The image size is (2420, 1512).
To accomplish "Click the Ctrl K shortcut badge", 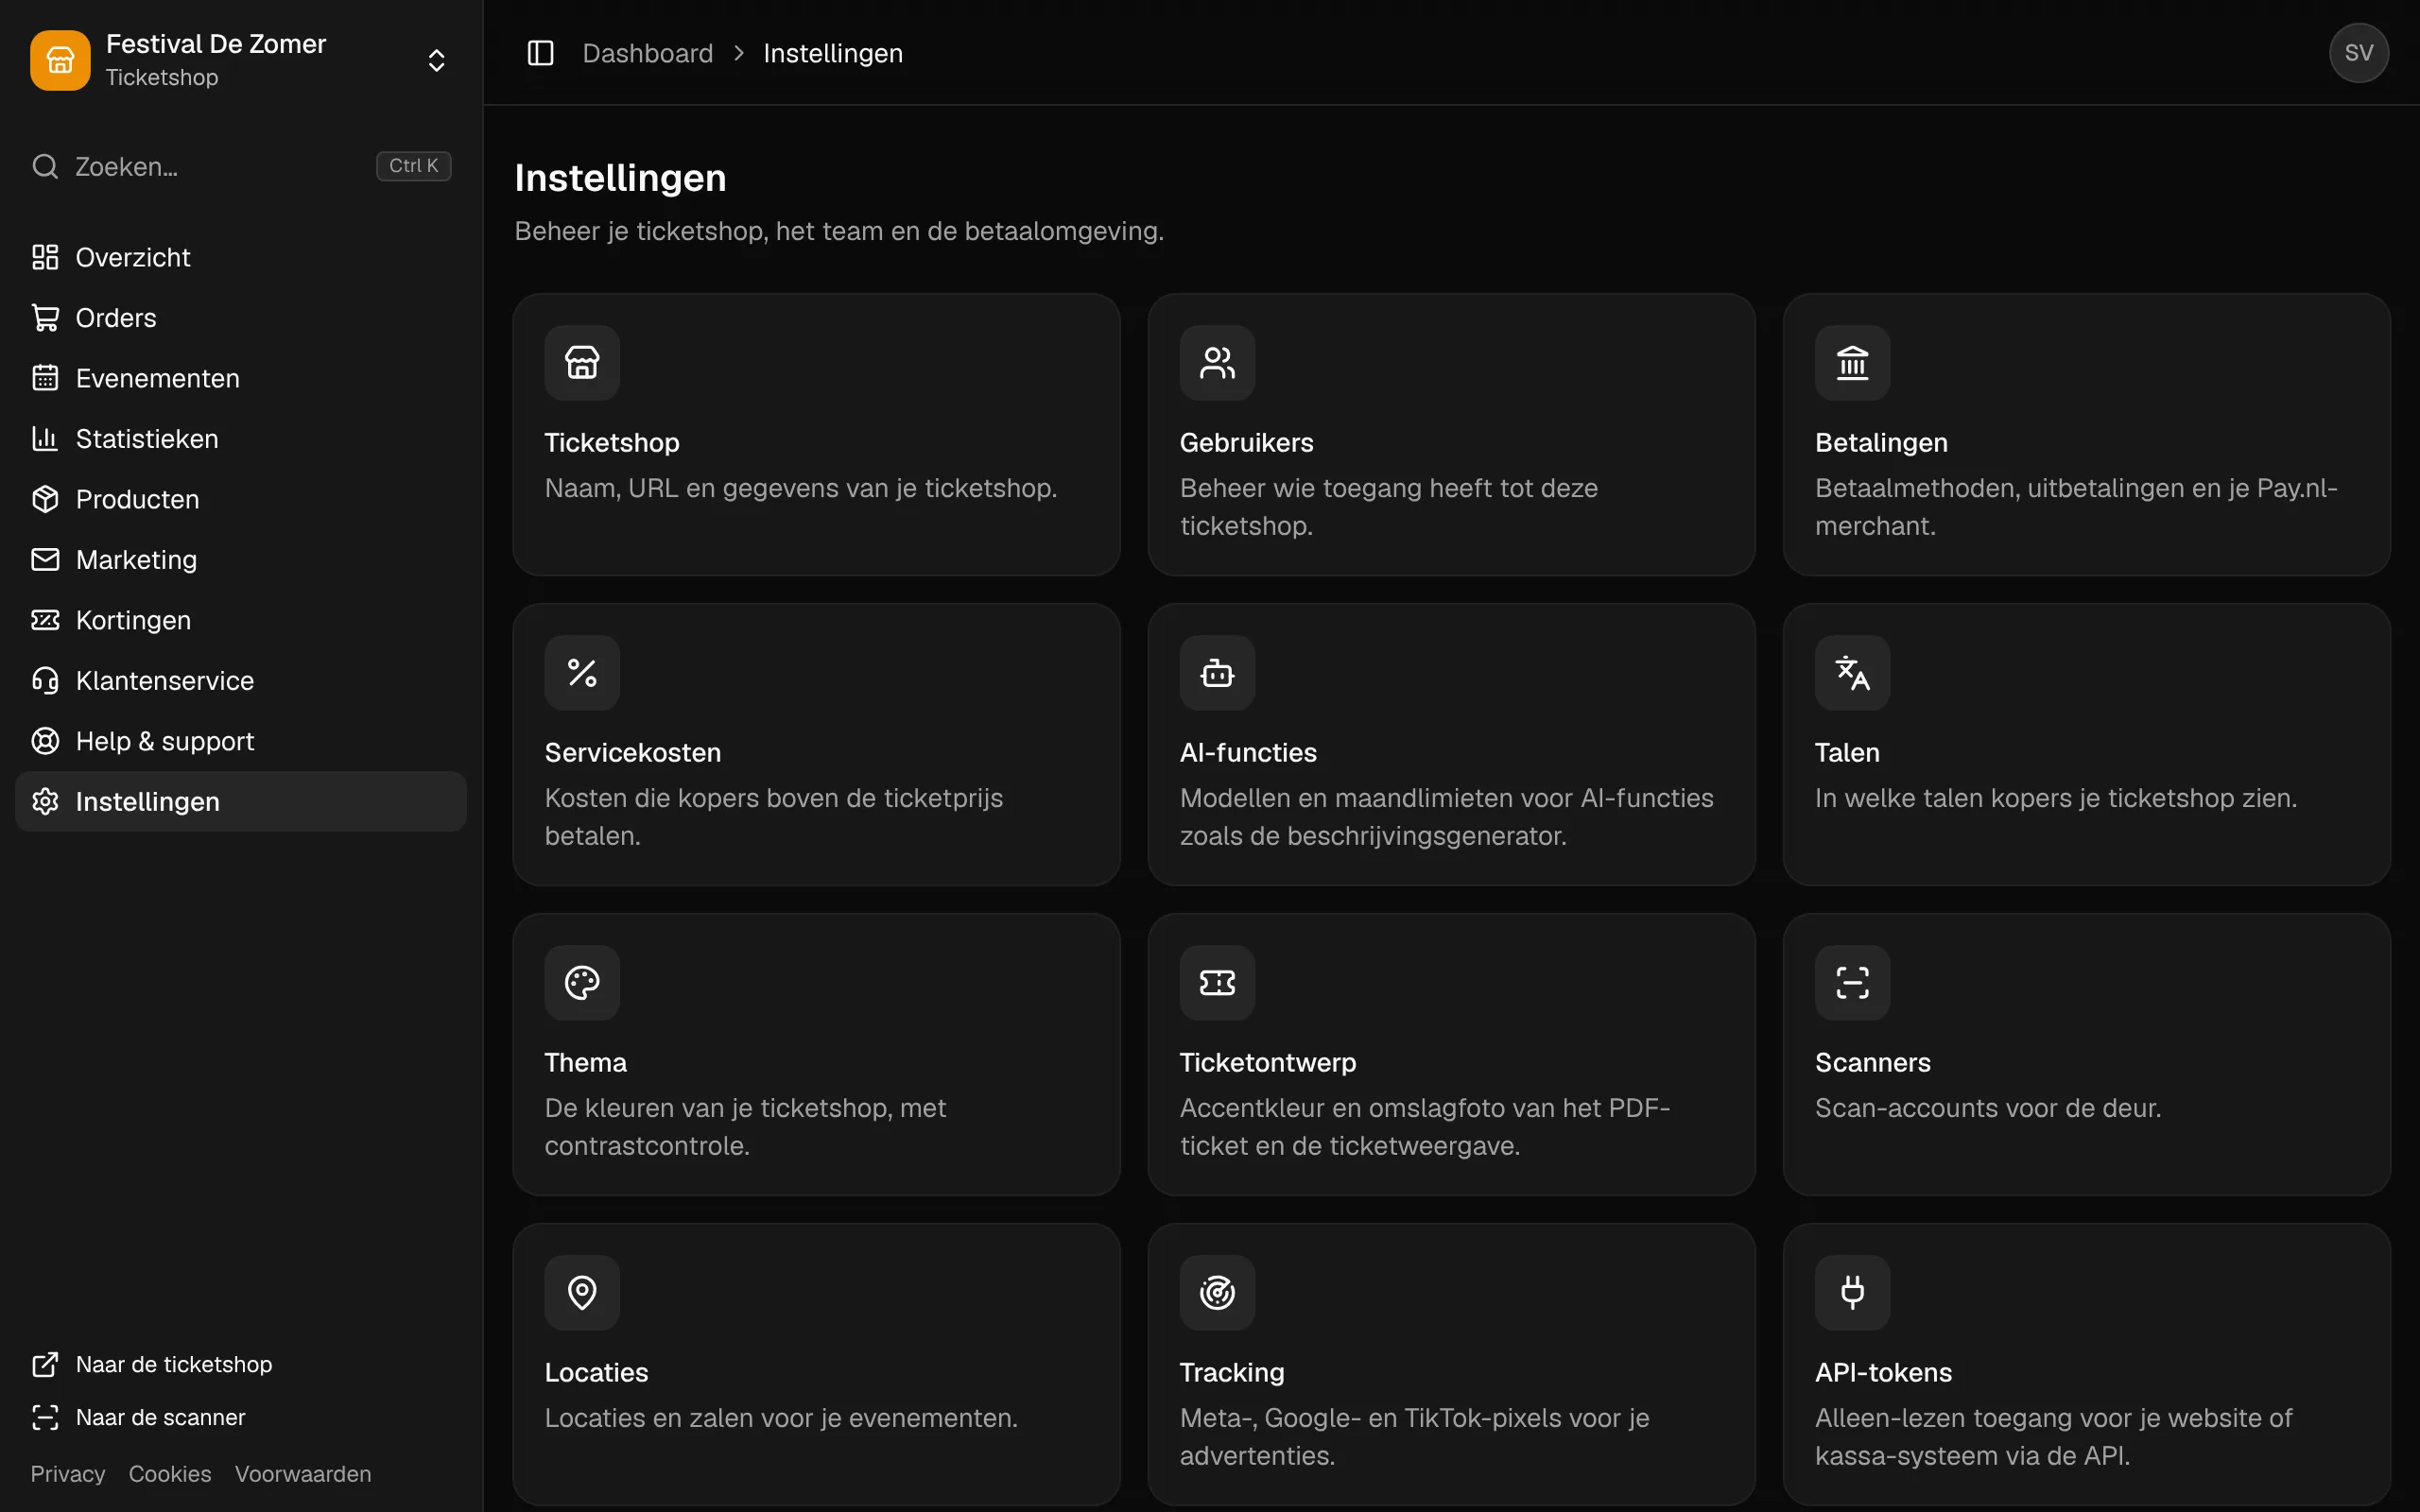I will [413, 166].
